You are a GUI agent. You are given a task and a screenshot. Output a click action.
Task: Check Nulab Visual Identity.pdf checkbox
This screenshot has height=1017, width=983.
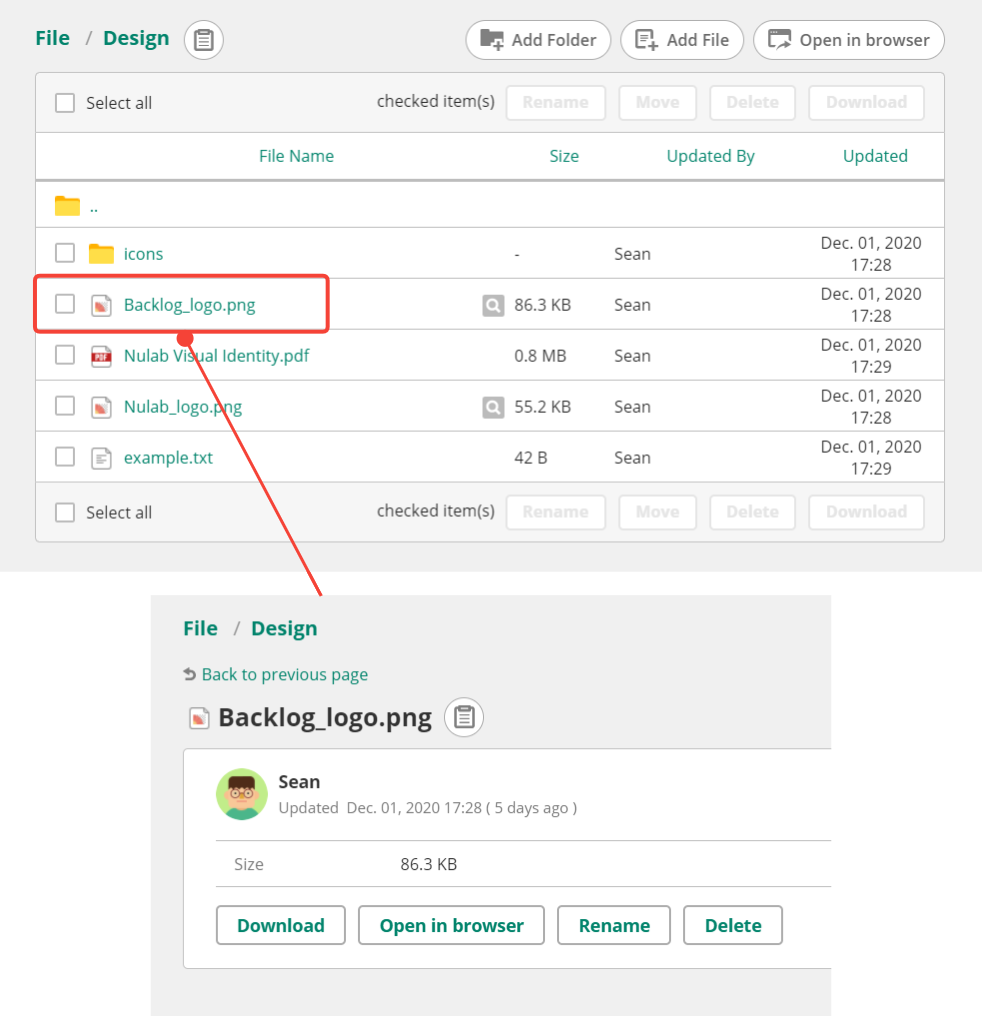(65, 355)
